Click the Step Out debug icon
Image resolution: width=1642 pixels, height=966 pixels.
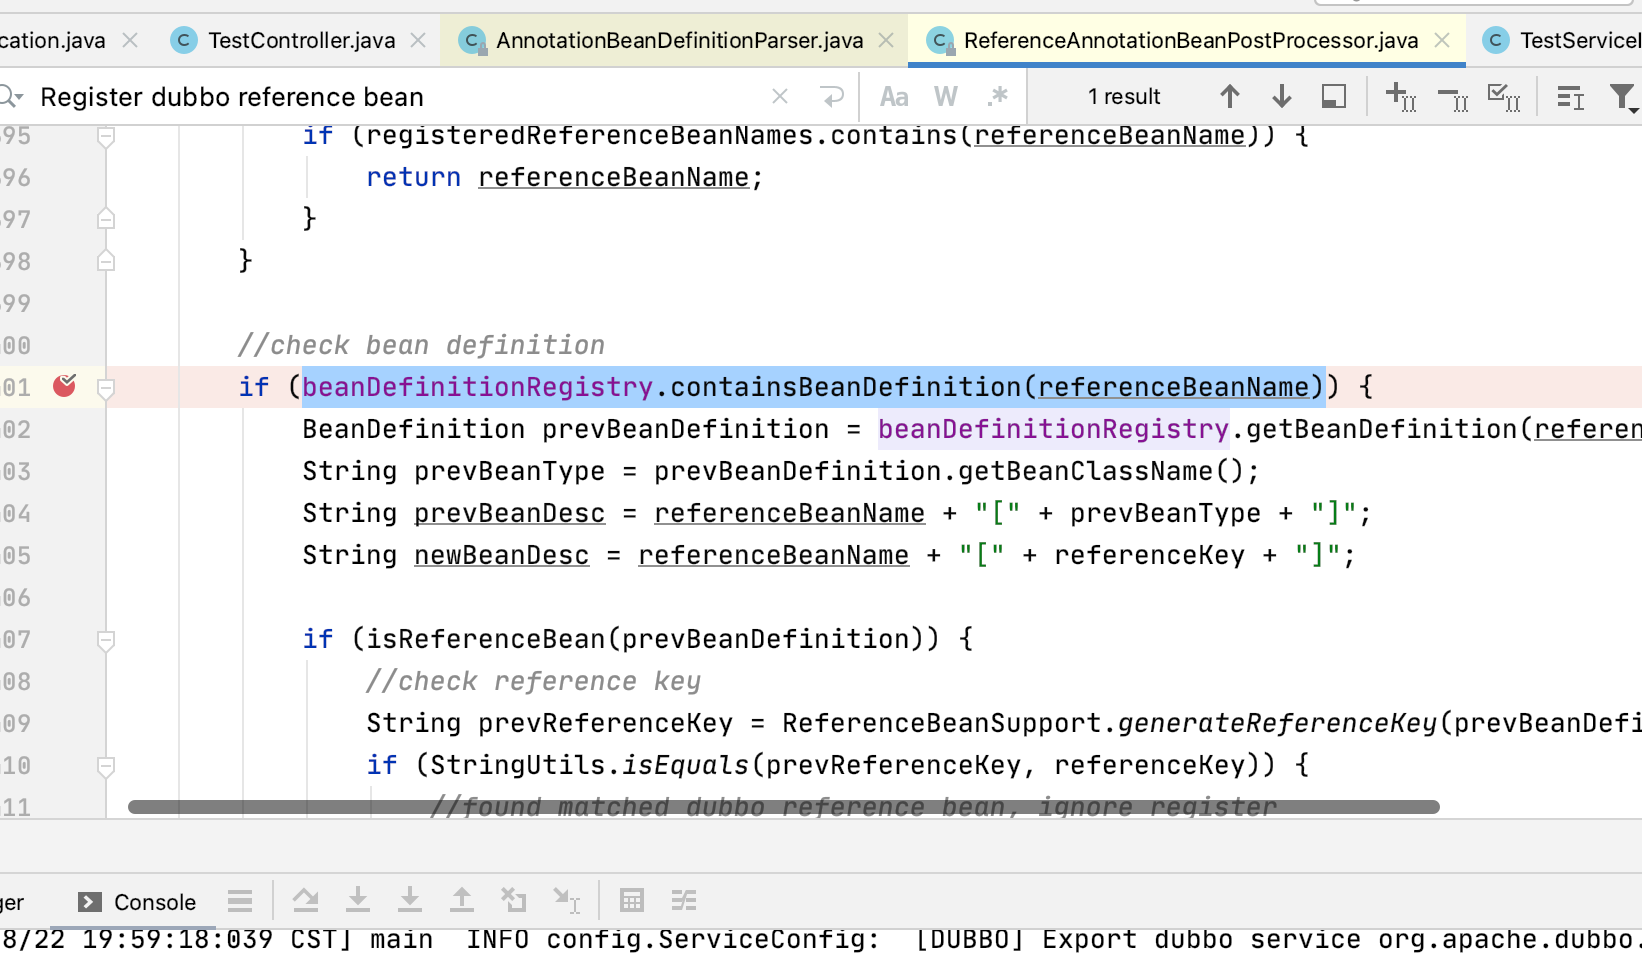click(462, 901)
